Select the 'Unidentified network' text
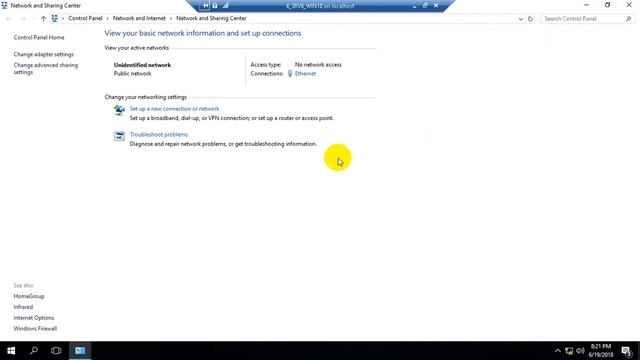This screenshot has width=640, height=360. point(142,65)
